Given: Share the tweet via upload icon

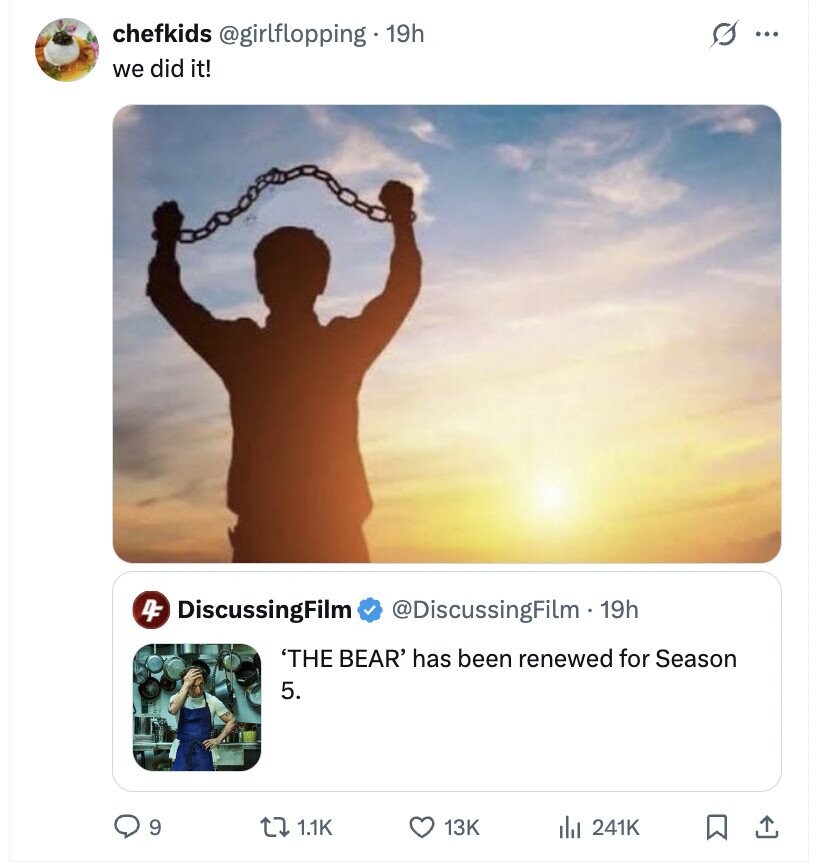Looking at the screenshot, I should point(767,827).
